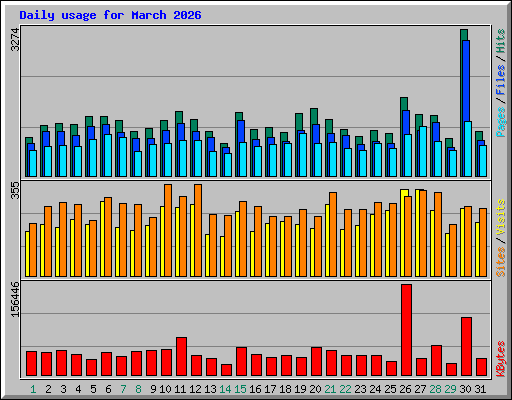512x400 pixels.
Task: Click day label 15 on x-axis
Action: [240, 389]
